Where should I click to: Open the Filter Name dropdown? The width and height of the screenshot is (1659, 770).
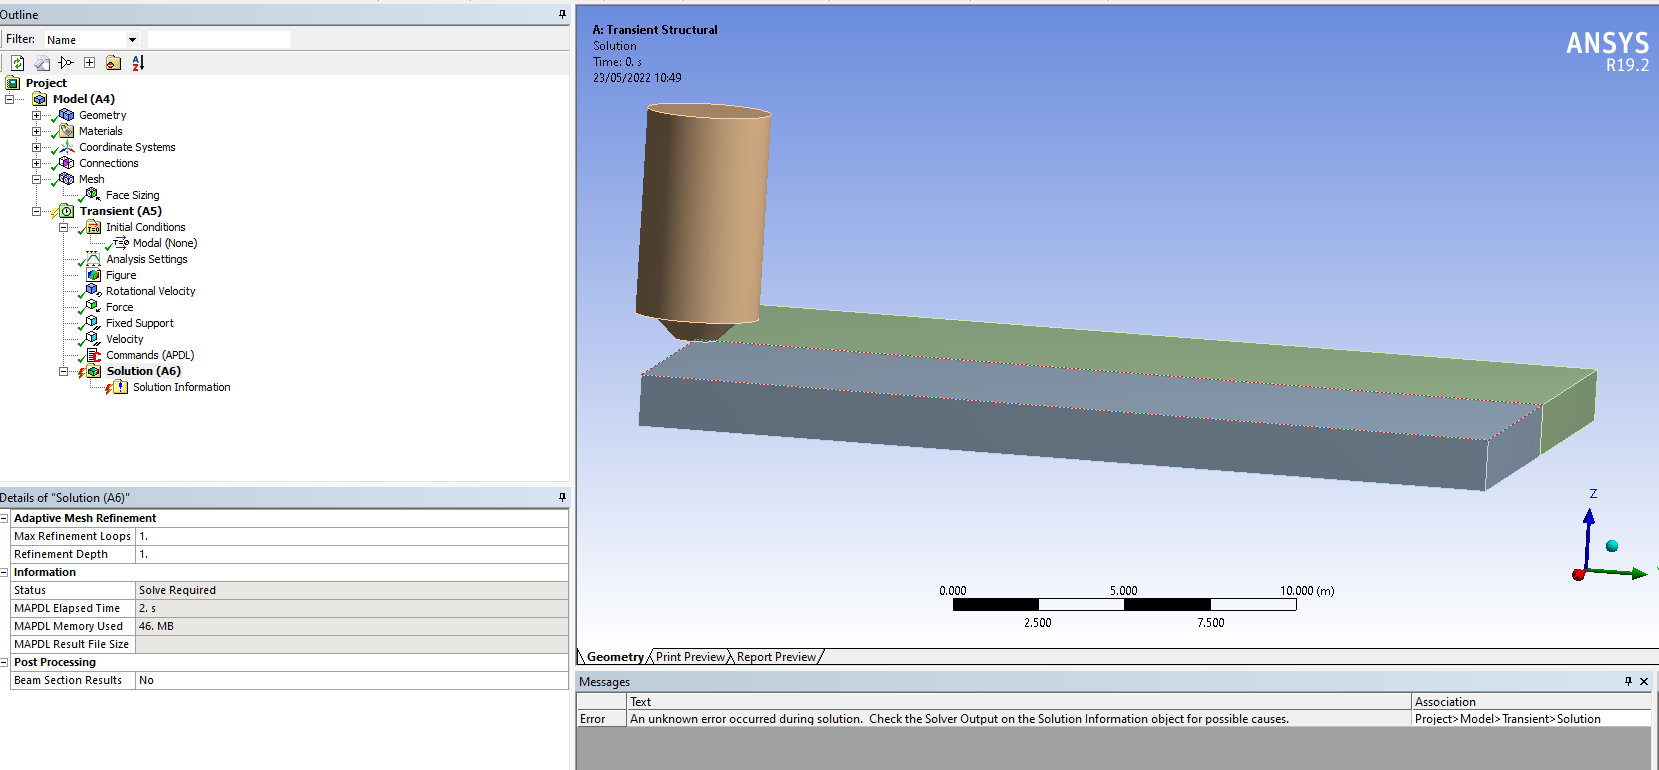132,40
